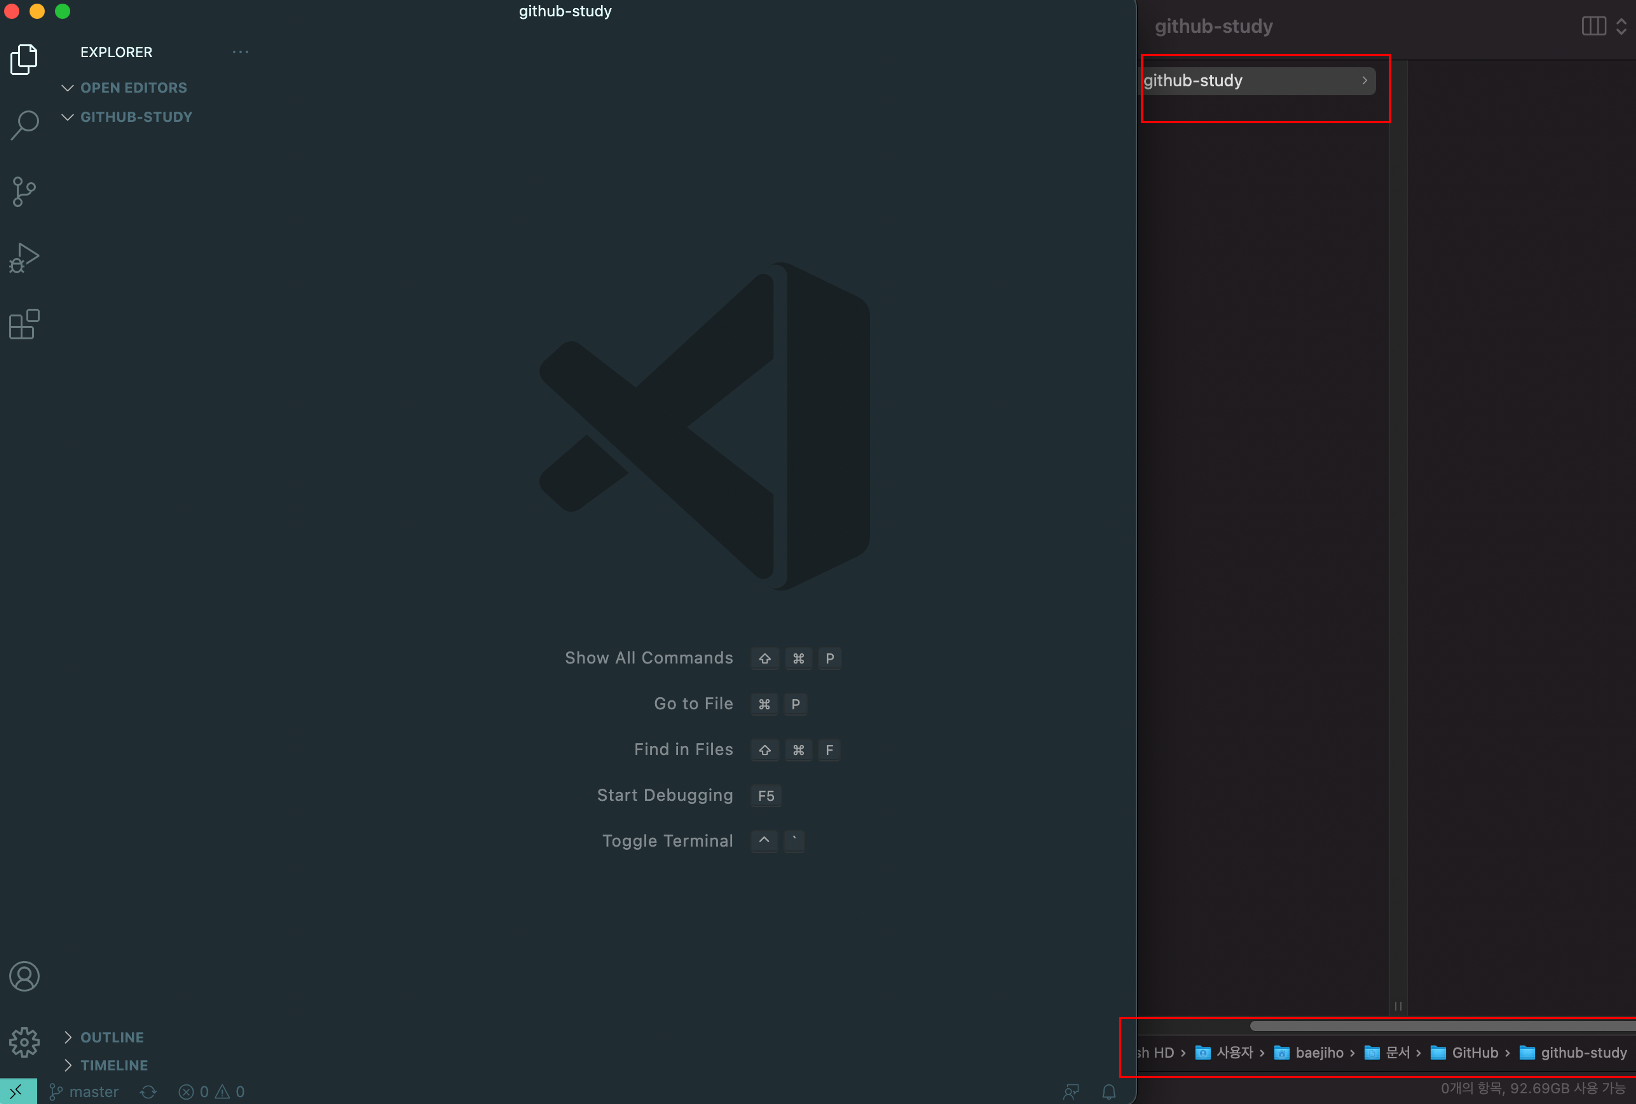Open the Source Control view
The image size is (1636, 1104).
[24, 192]
